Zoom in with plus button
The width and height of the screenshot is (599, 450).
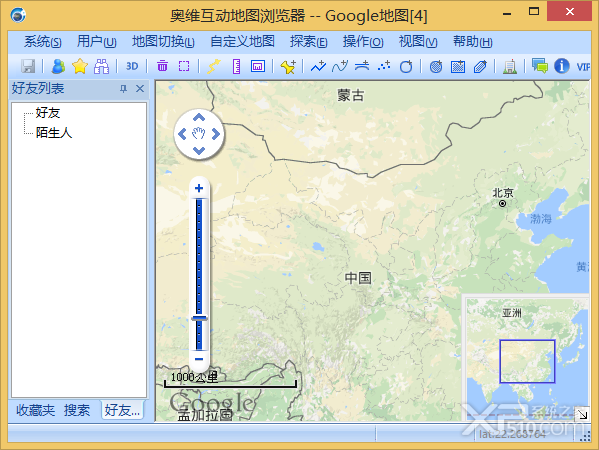pyautogui.click(x=199, y=188)
